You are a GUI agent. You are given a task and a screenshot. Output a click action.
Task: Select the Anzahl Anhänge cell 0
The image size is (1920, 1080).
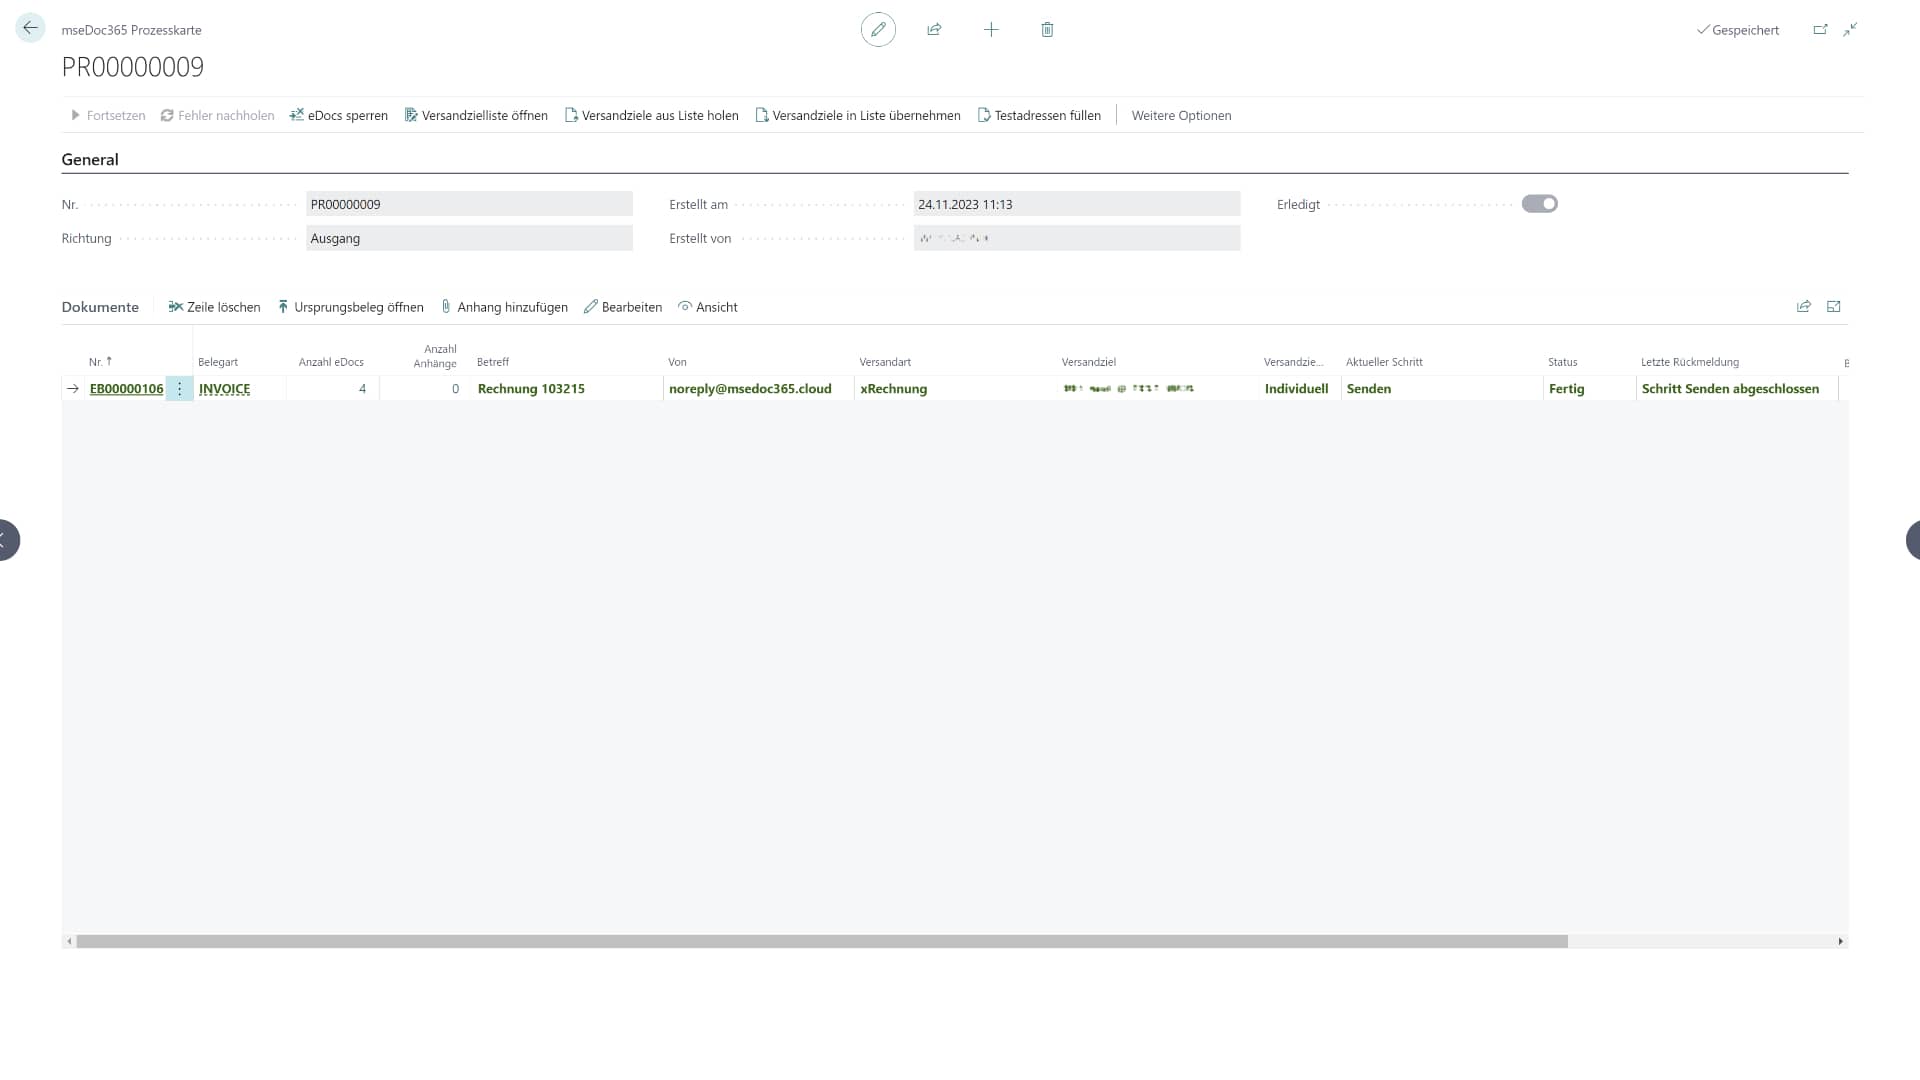pyautogui.click(x=425, y=389)
